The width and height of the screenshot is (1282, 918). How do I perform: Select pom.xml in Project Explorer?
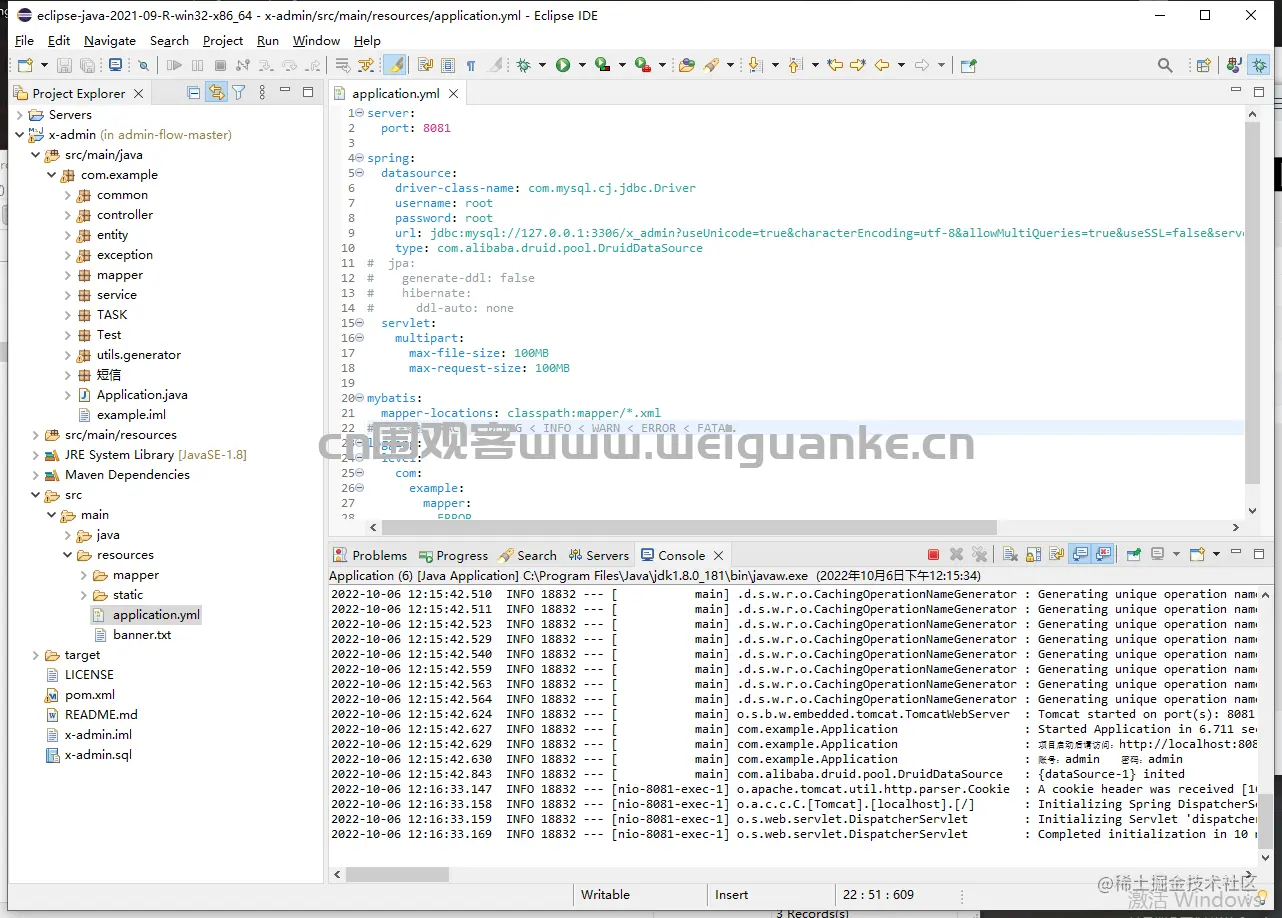(x=90, y=695)
